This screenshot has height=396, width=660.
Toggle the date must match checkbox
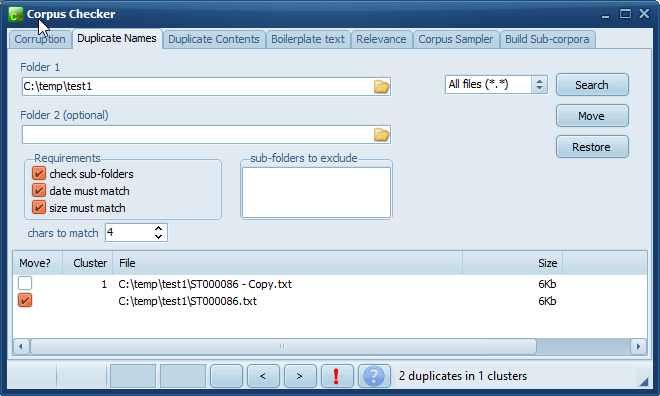(x=39, y=191)
